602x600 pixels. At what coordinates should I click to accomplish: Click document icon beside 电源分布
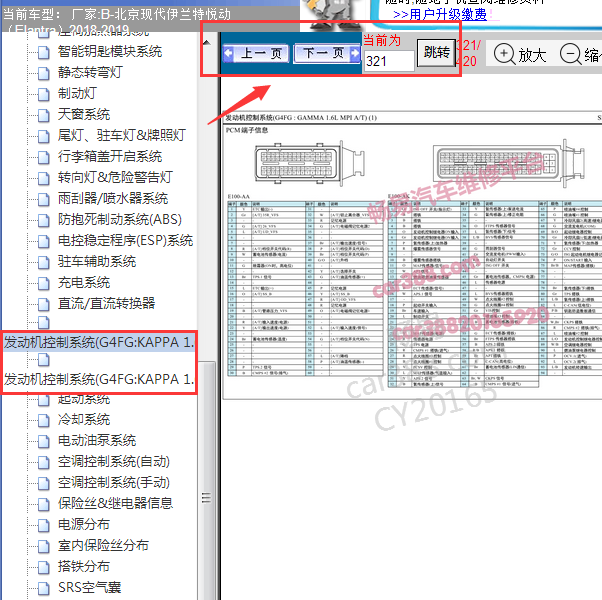click(x=44, y=526)
